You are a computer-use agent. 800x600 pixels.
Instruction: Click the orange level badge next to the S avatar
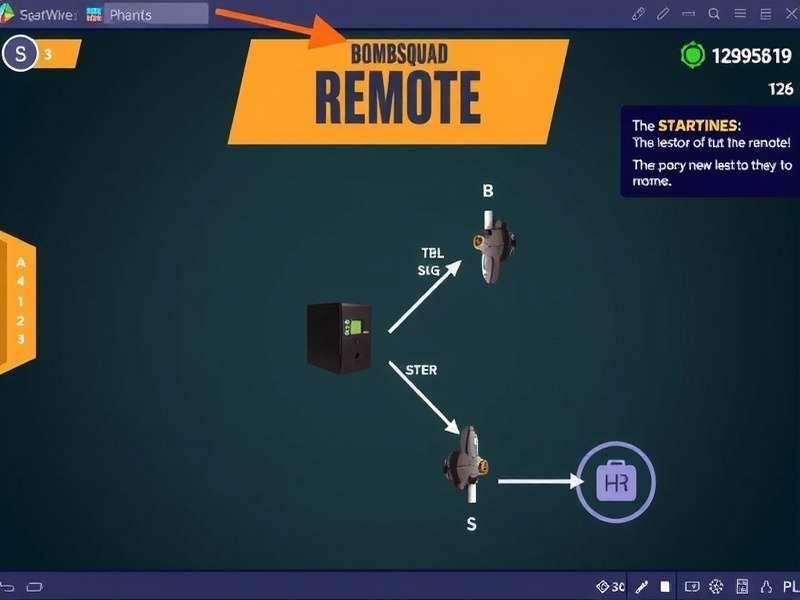pyautogui.click(x=58, y=54)
